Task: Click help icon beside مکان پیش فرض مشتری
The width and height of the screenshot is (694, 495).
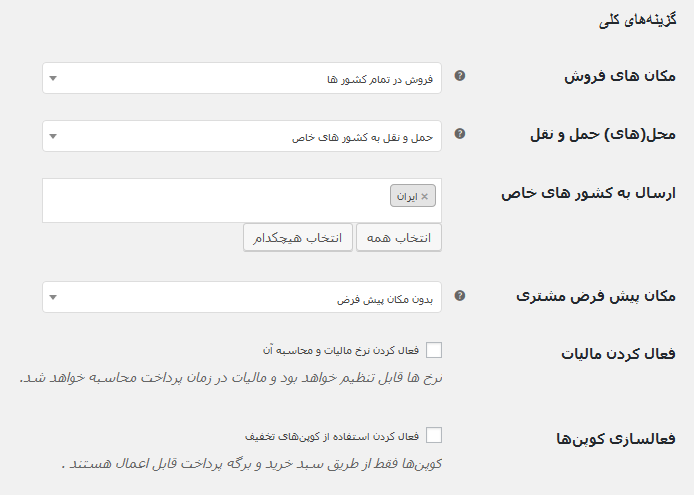Action: [460, 296]
